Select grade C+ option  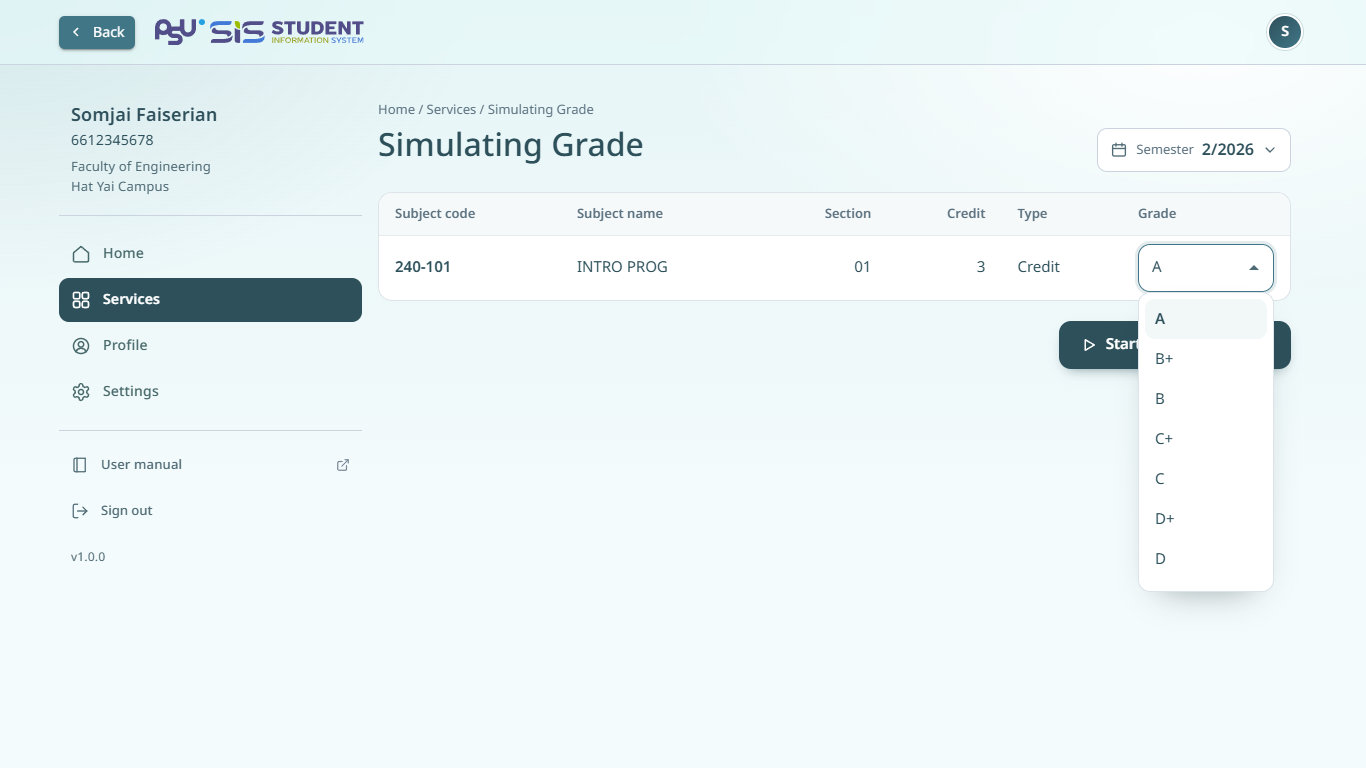pyautogui.click(x=1206, y=439)
